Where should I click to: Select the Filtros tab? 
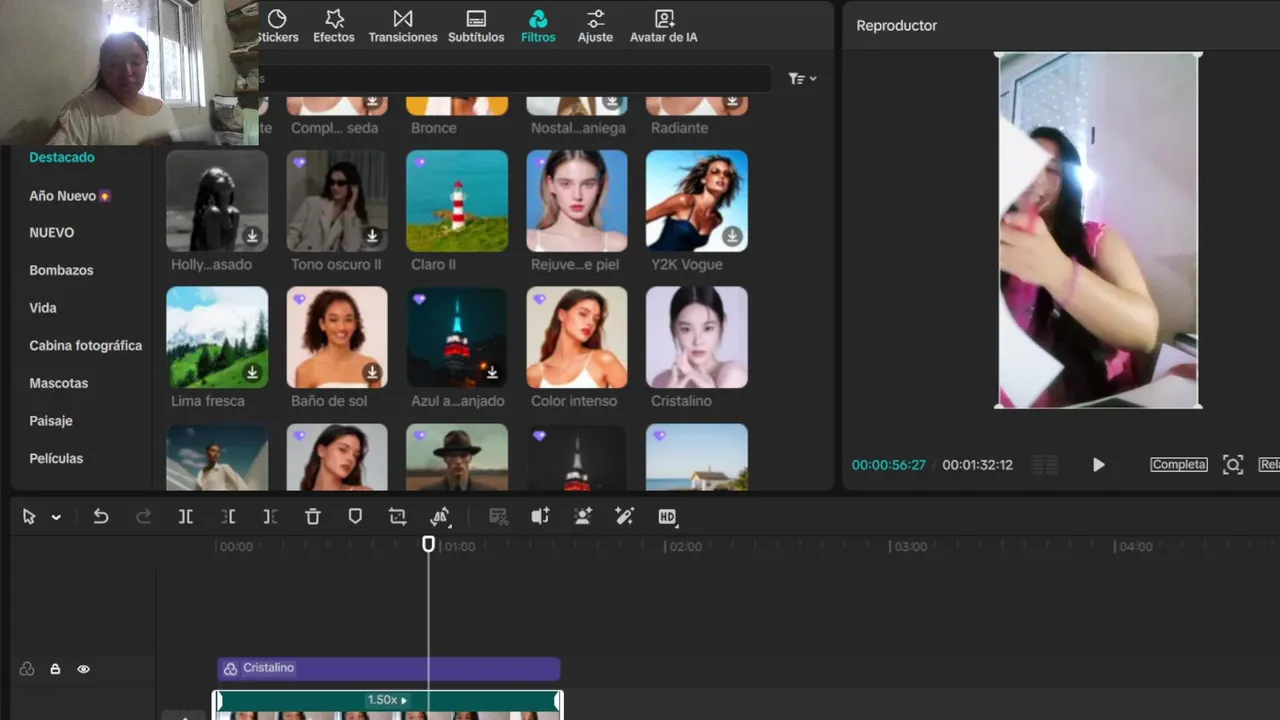pos(538,27)
